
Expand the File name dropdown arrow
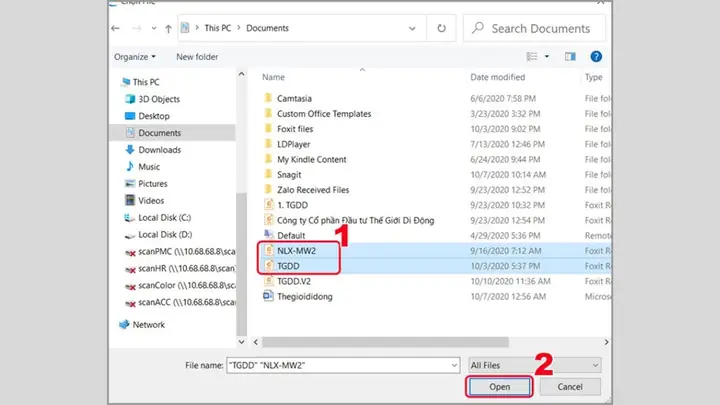click(x=454, y=366)
